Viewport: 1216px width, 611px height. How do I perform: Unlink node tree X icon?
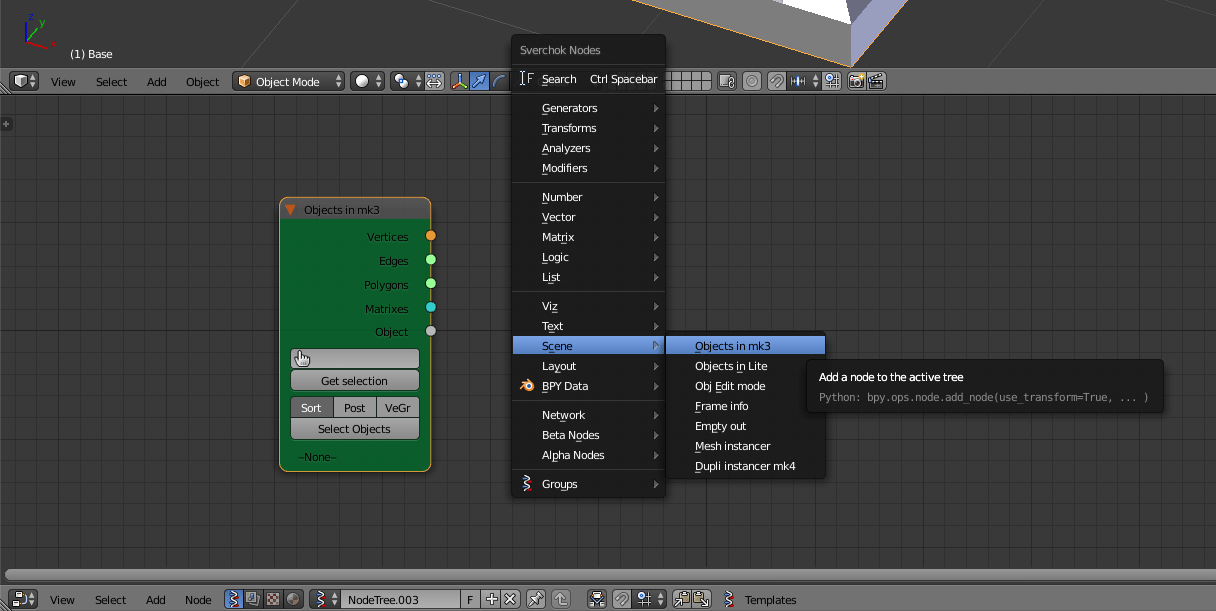point(510,599)
